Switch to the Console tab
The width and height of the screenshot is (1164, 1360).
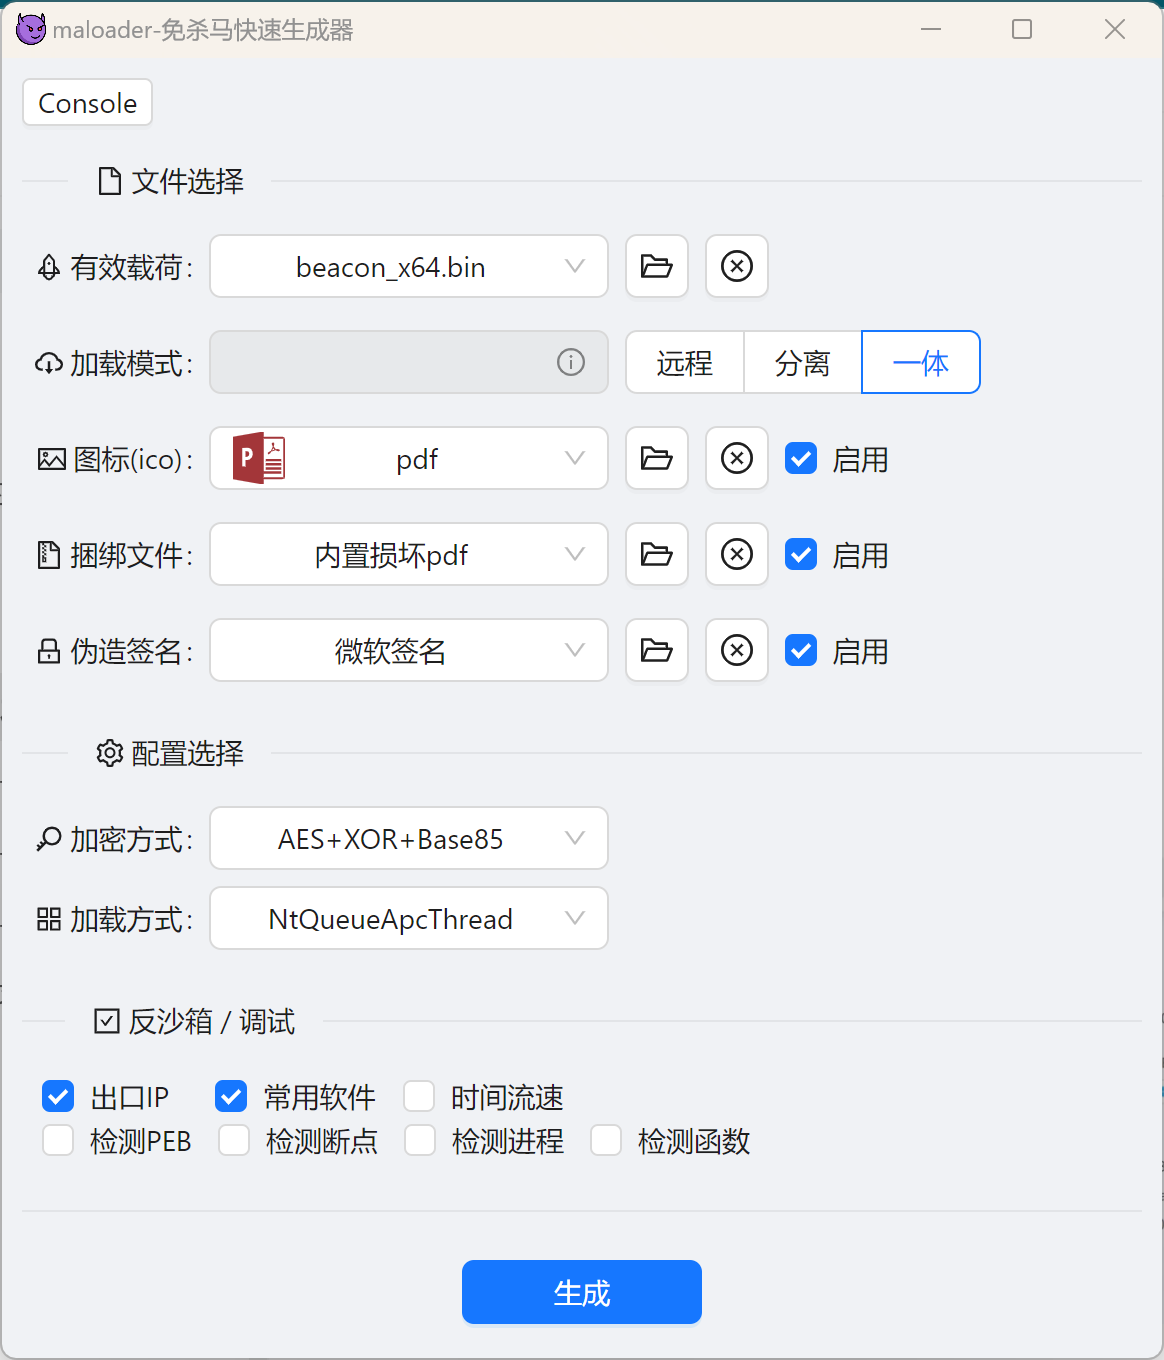86,102
